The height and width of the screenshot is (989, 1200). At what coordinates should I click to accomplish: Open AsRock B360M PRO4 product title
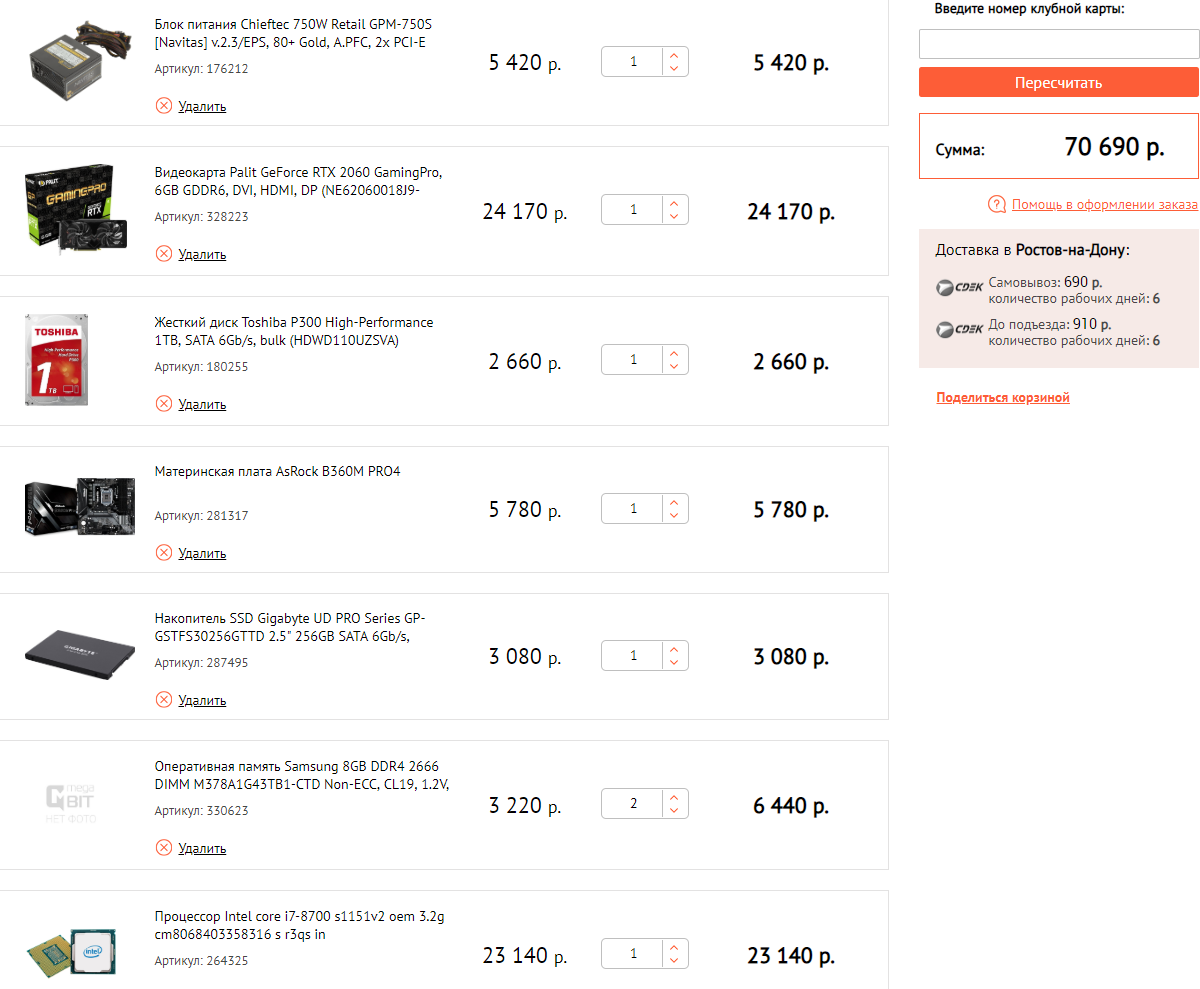click(277, 471)
